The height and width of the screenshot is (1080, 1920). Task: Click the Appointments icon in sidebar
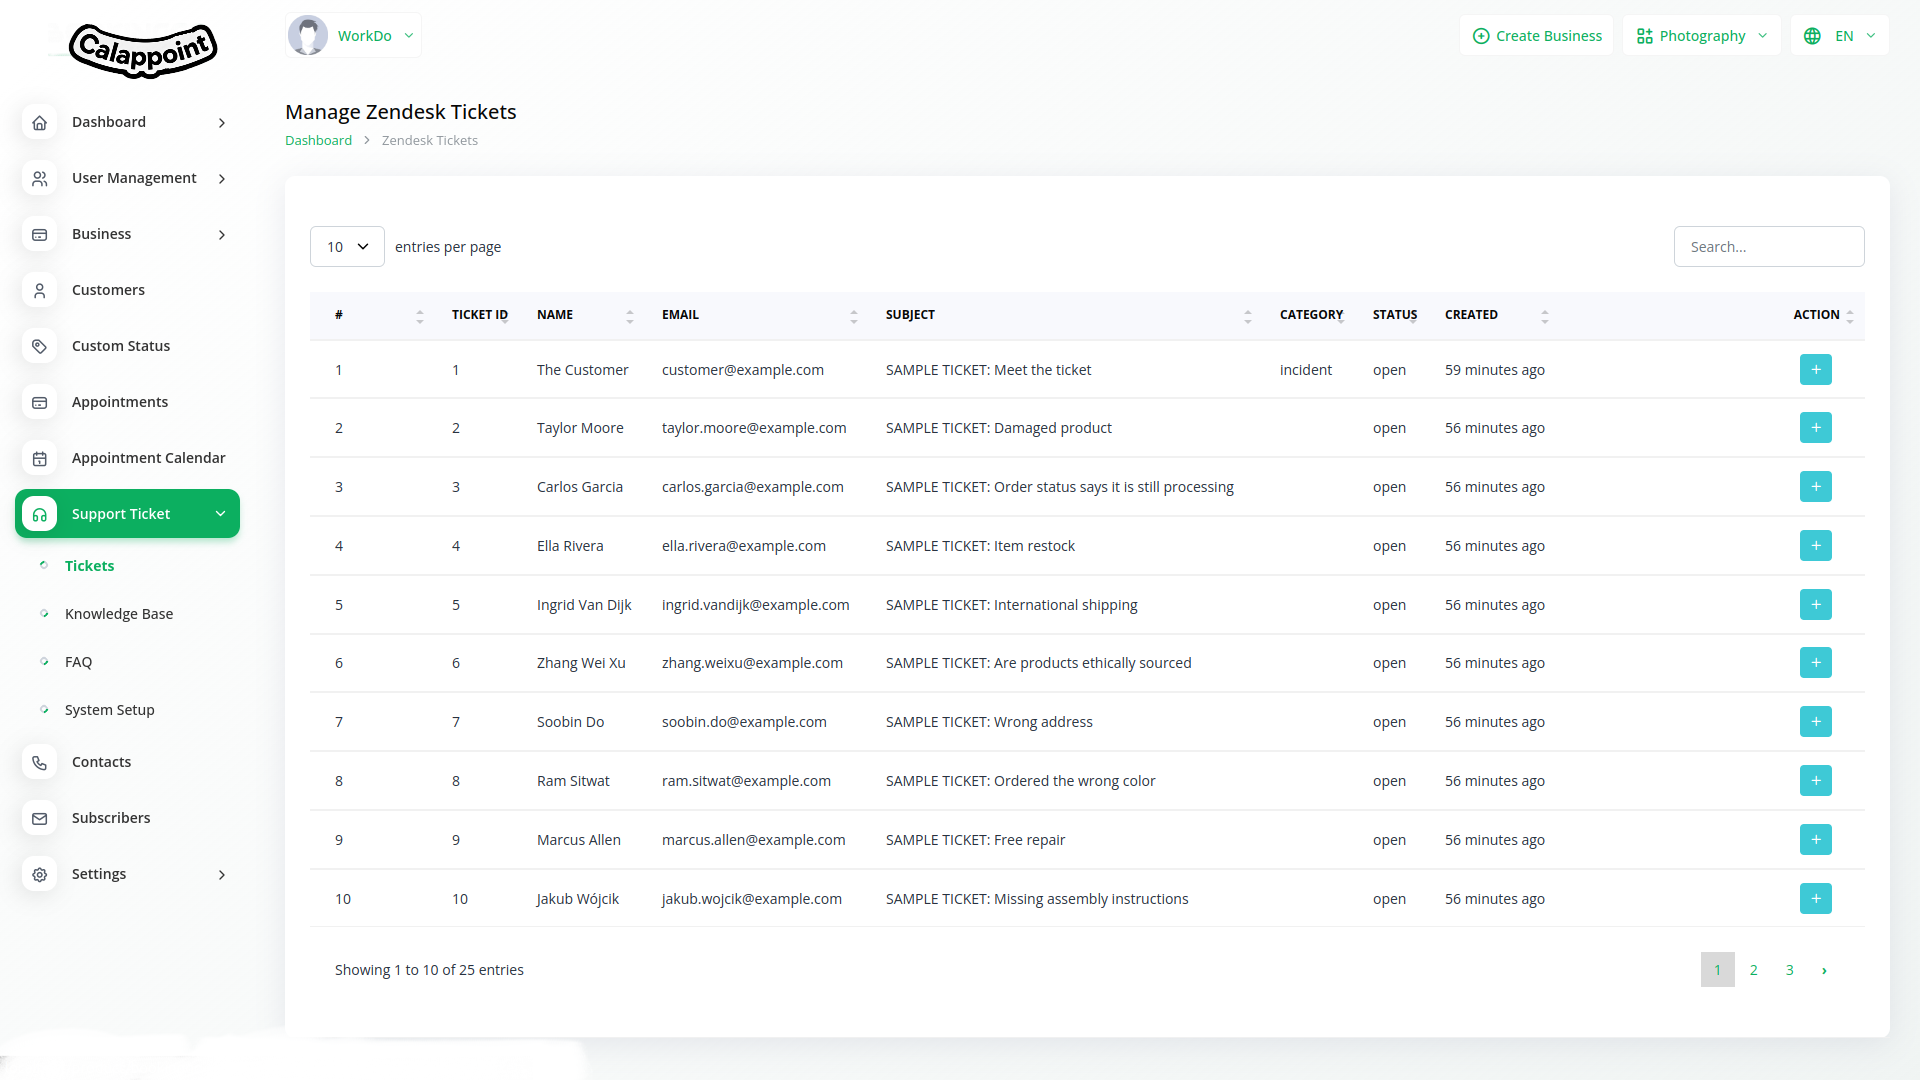click(40, 402)
